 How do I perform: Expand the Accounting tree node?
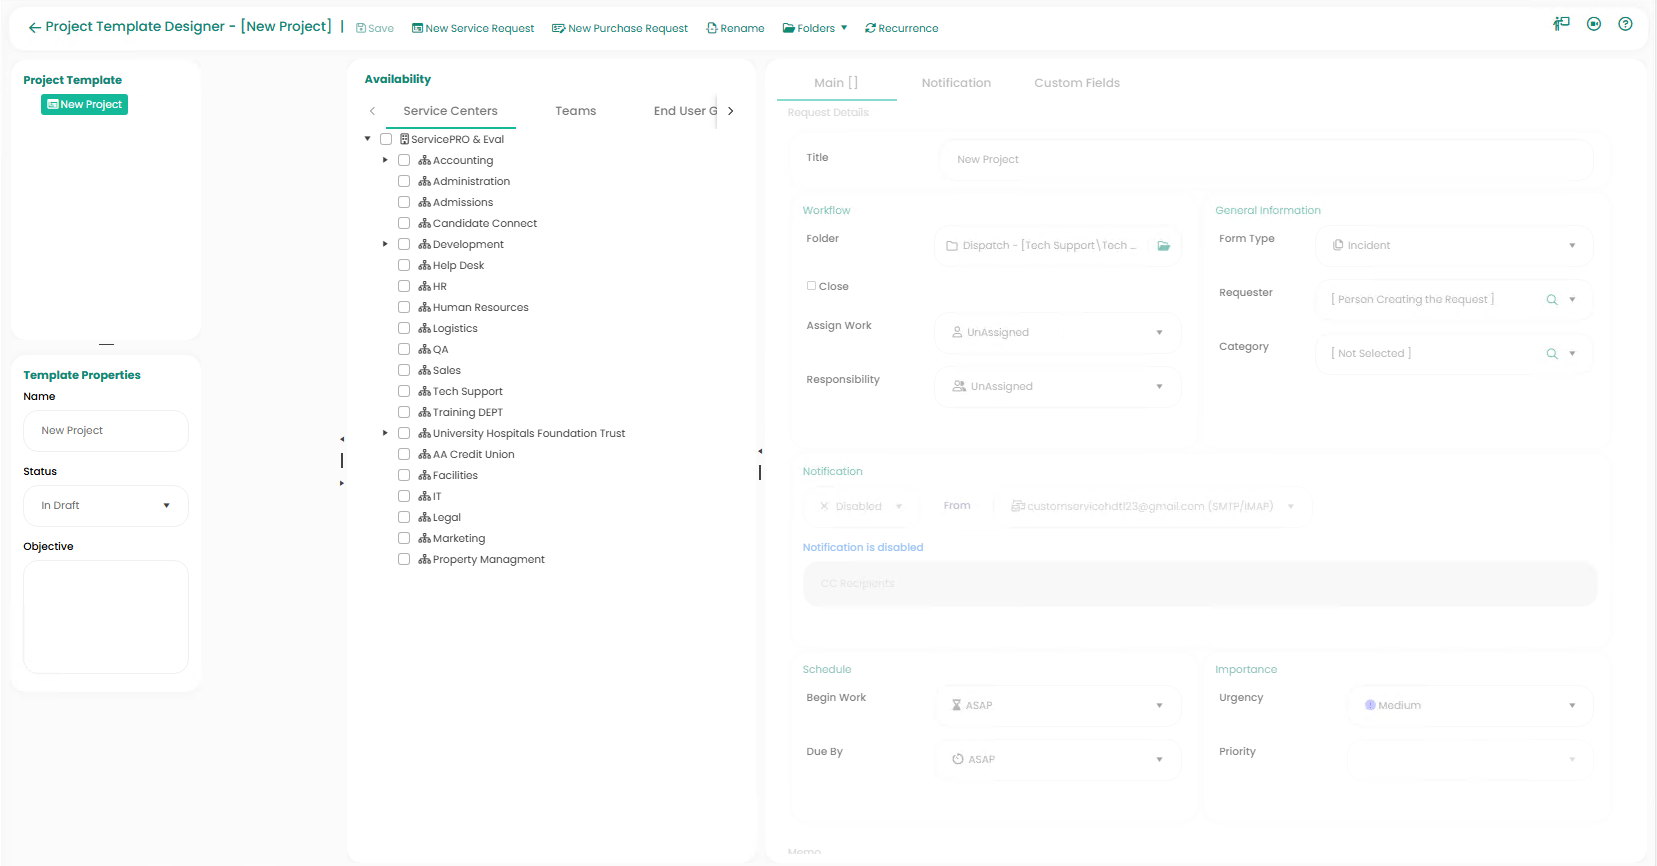385,160
